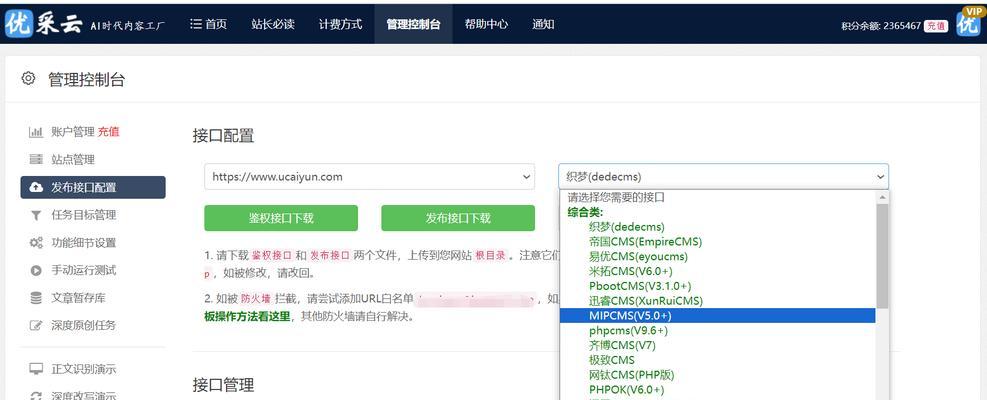Viewport: 987px width, 400px height.
Task: Open the VIP user avatar
Action: [x=967, y=24]
